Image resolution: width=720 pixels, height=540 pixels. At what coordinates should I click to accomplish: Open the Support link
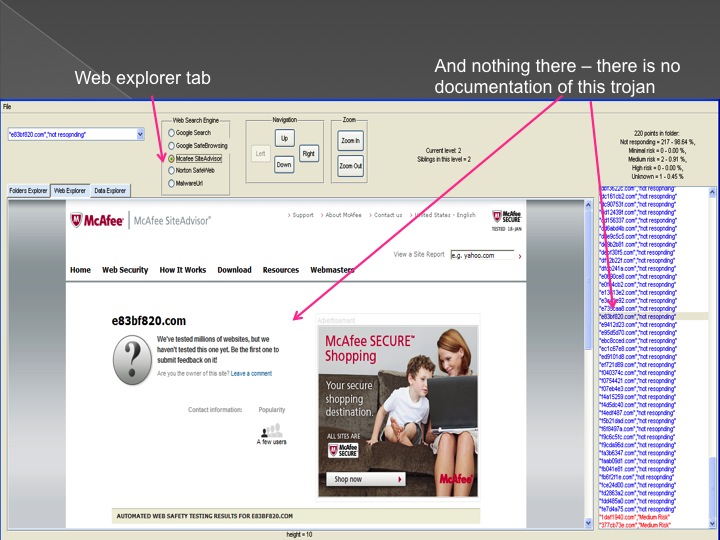pyautogui.click(x=303, y=215)
